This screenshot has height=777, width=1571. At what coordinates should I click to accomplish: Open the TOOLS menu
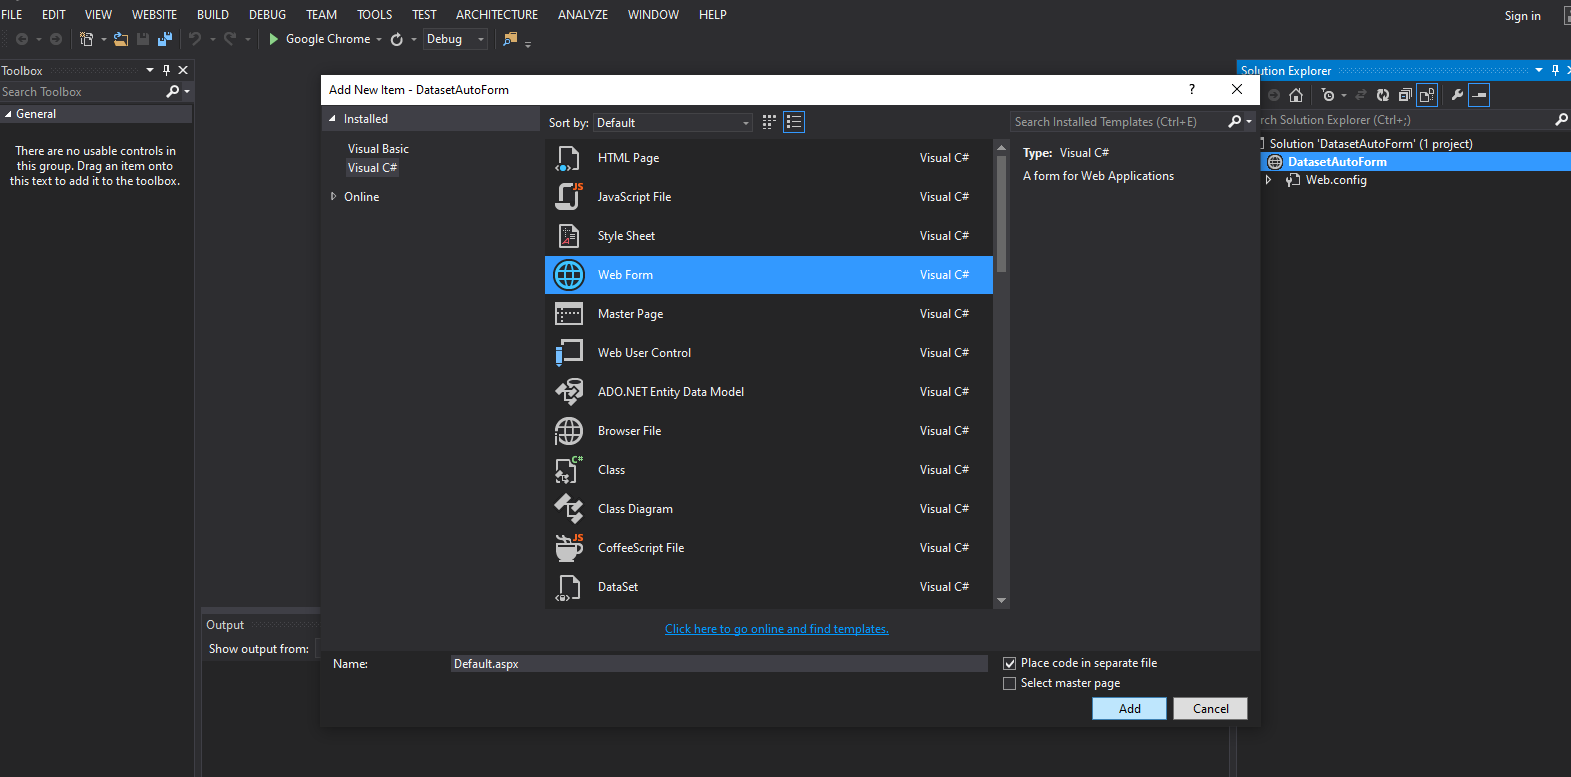(375, 14)
